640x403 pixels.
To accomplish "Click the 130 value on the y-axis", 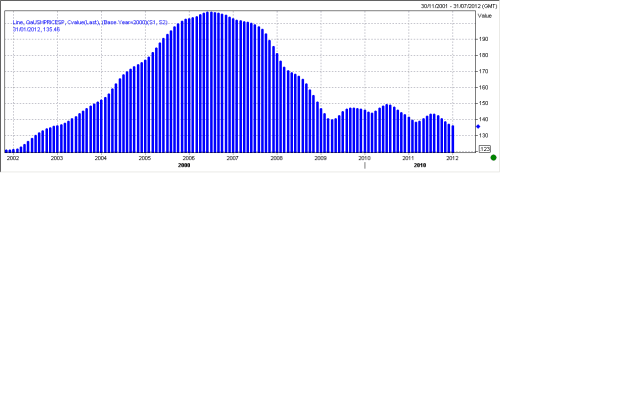I will (483, 135).
